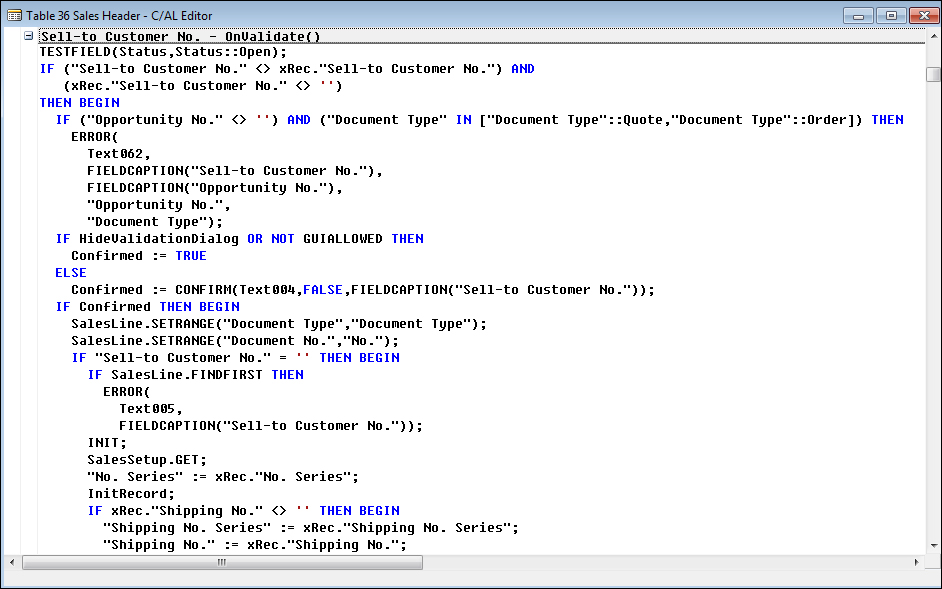942x589 pixels.
Task: Click the ELSE keyword line
Action: coord(71,273)
